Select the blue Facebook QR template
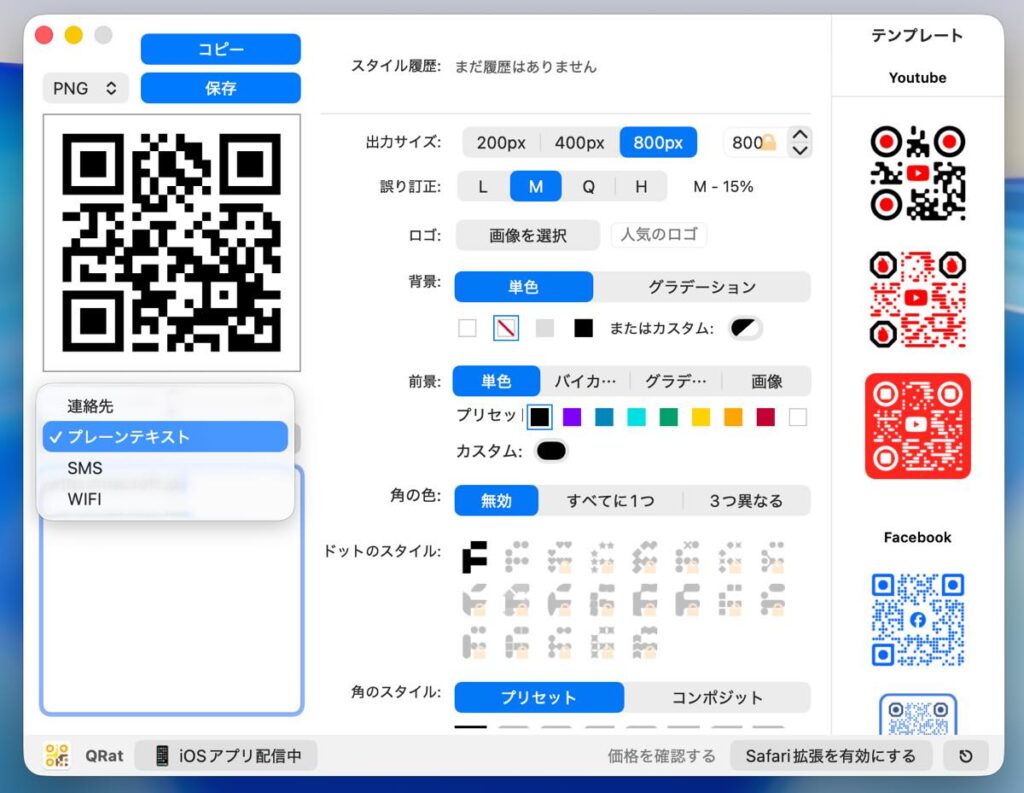 917,619
